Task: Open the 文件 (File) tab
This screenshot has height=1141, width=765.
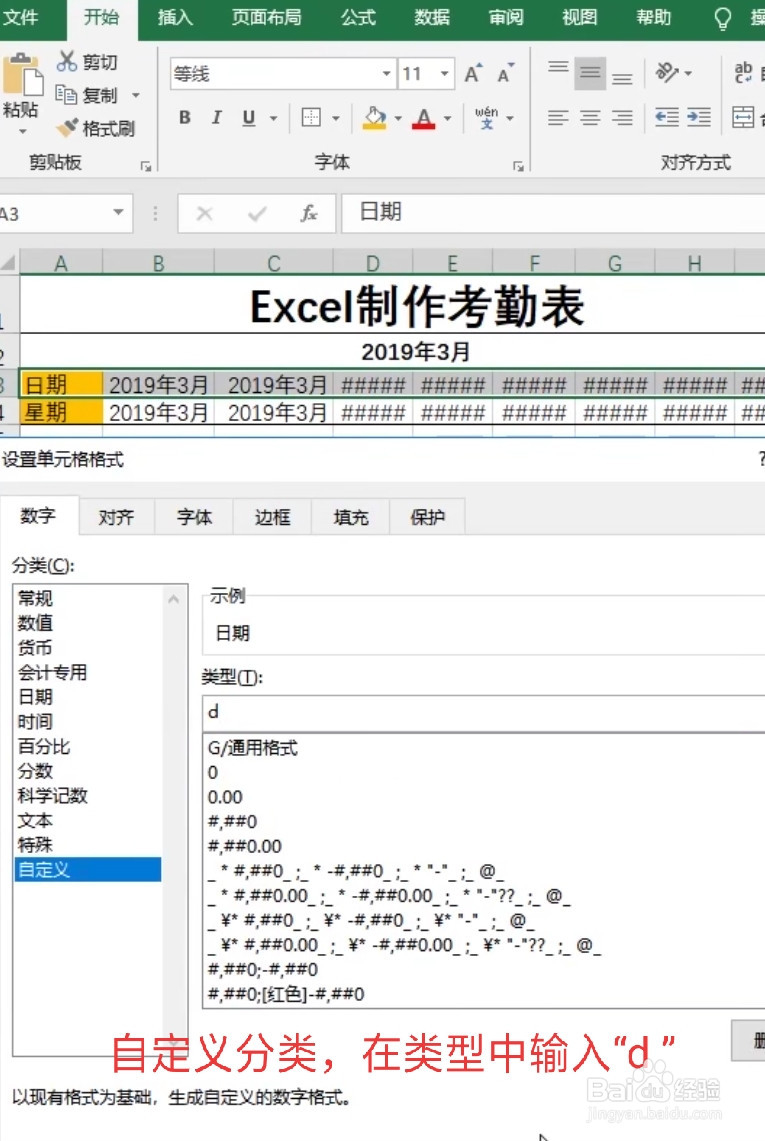Action: 20,17
